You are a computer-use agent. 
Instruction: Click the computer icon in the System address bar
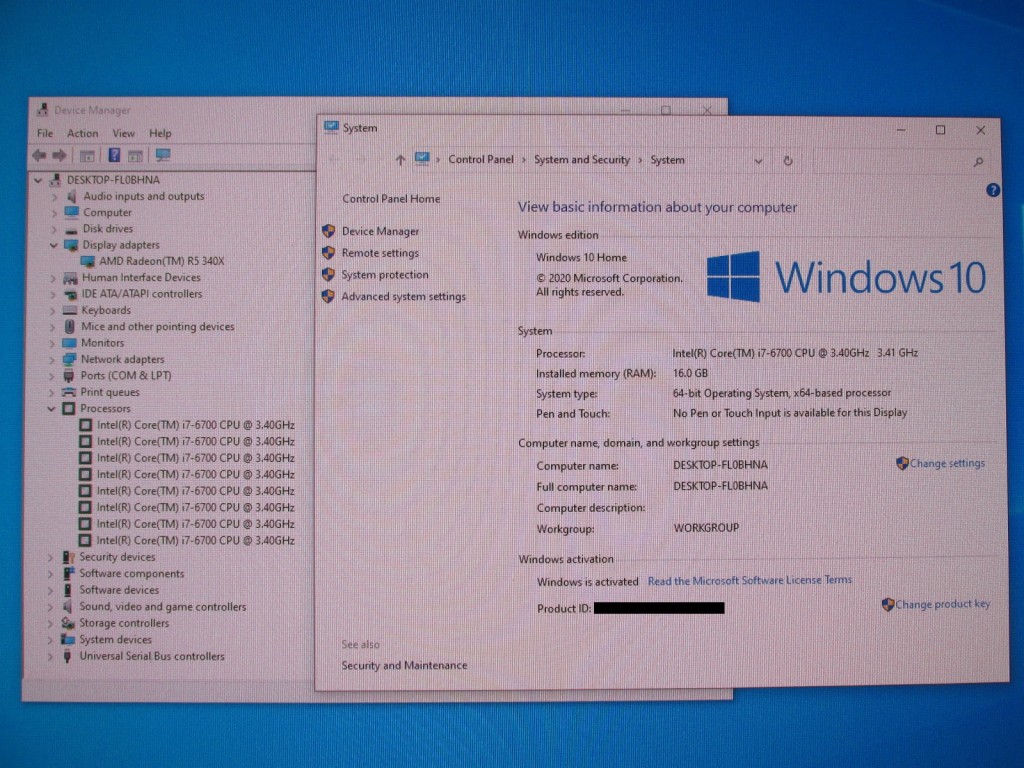click(x=422, y=159)
